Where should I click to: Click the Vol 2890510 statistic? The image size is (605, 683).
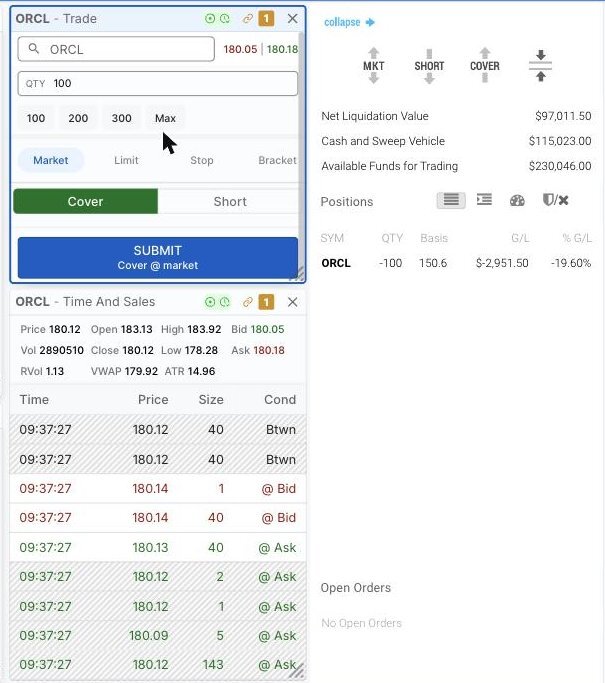(x=52, y=350)
